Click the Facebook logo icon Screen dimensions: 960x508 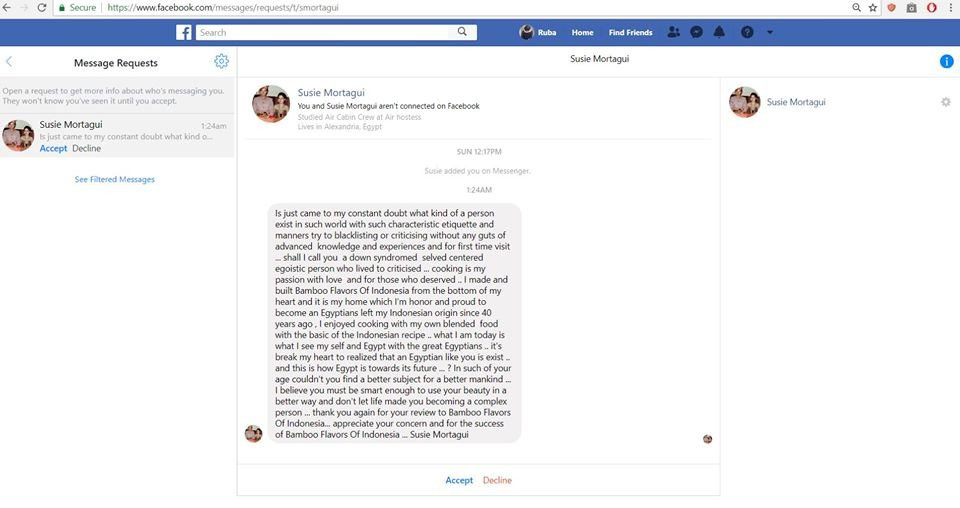(184, 32)
